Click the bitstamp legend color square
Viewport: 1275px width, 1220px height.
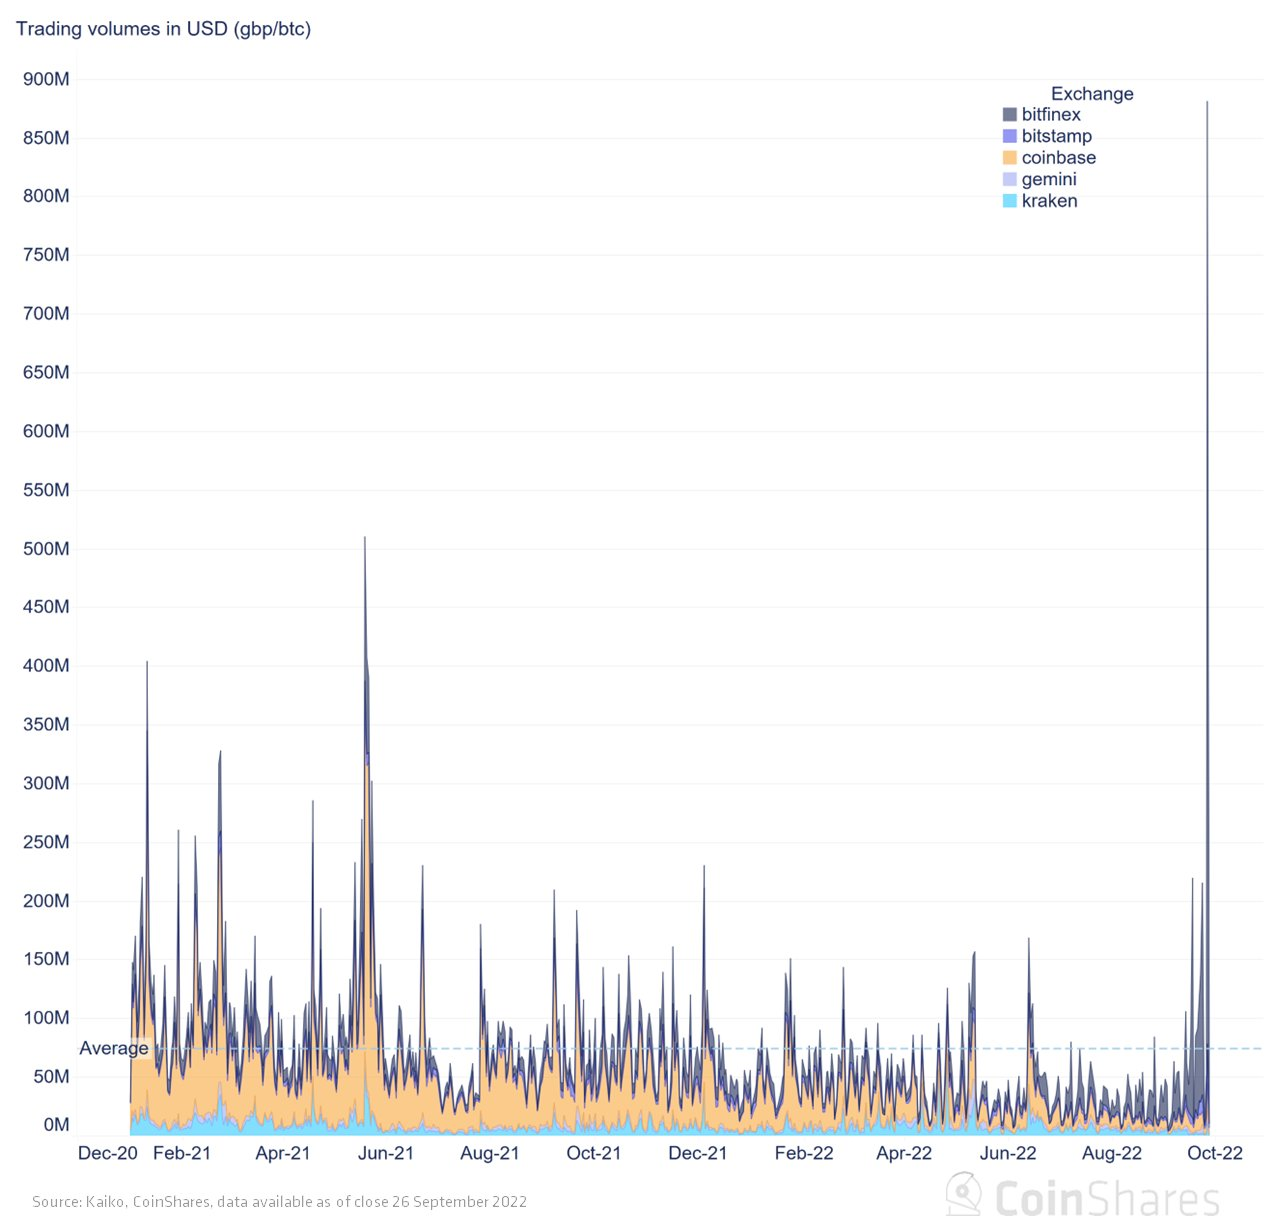pos(1010,136)
